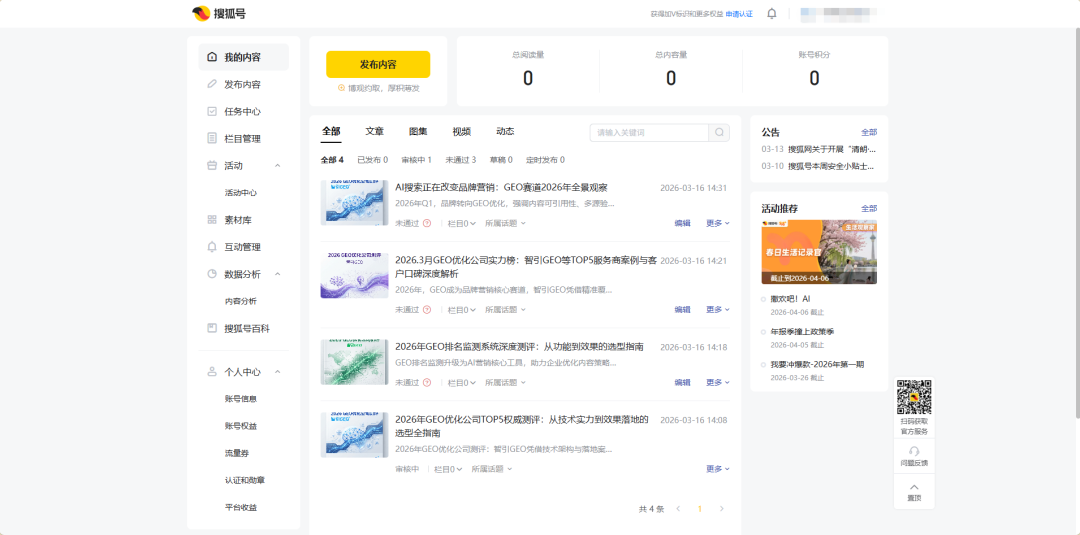Click the 发布内容 pencil icon in sidebar
Image resolution: width=1080 pixels, height=535 pixels.
[x=212, y=84]
